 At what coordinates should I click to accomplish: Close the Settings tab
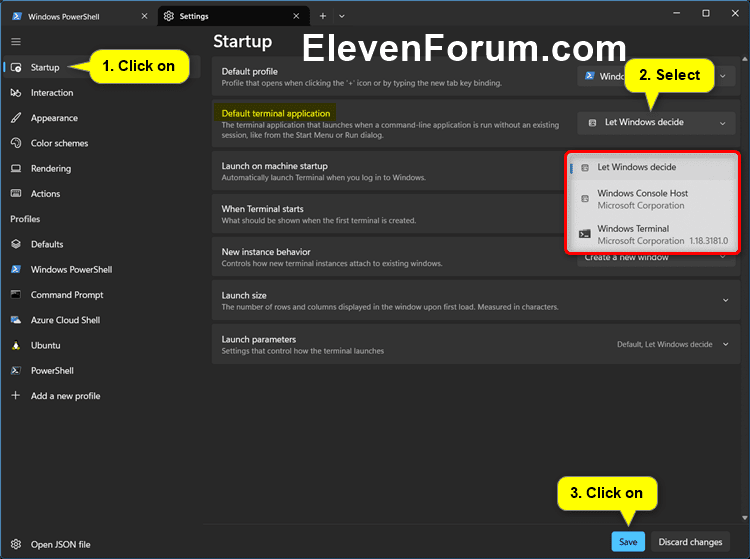click(296, 16)
